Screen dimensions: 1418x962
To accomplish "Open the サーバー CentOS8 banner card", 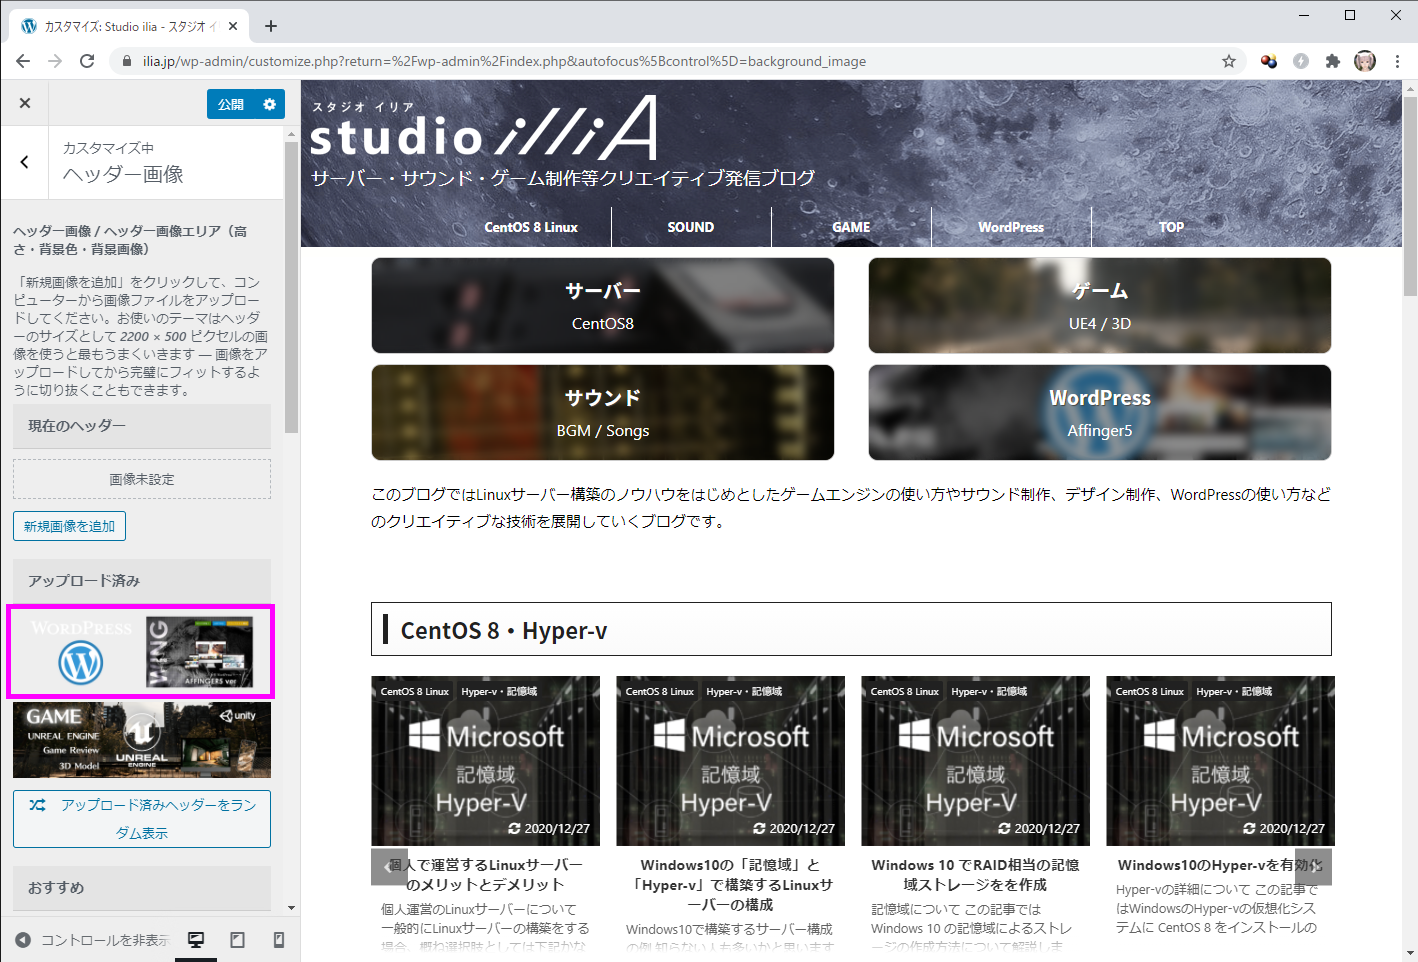I will pyautogui.click(x=603, y=305).
